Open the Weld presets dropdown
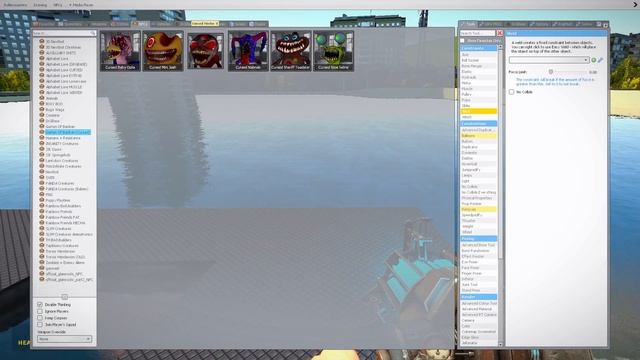The width and height of the screenshot is (640, 360). point(549,60)
